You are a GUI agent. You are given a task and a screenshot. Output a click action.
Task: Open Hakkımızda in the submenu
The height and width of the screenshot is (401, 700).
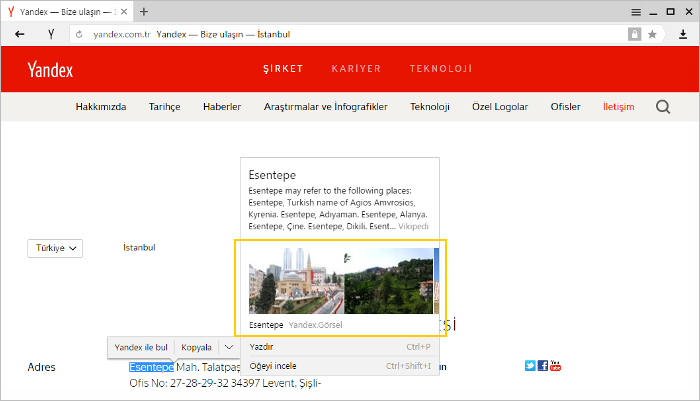[x=101, y=107]
